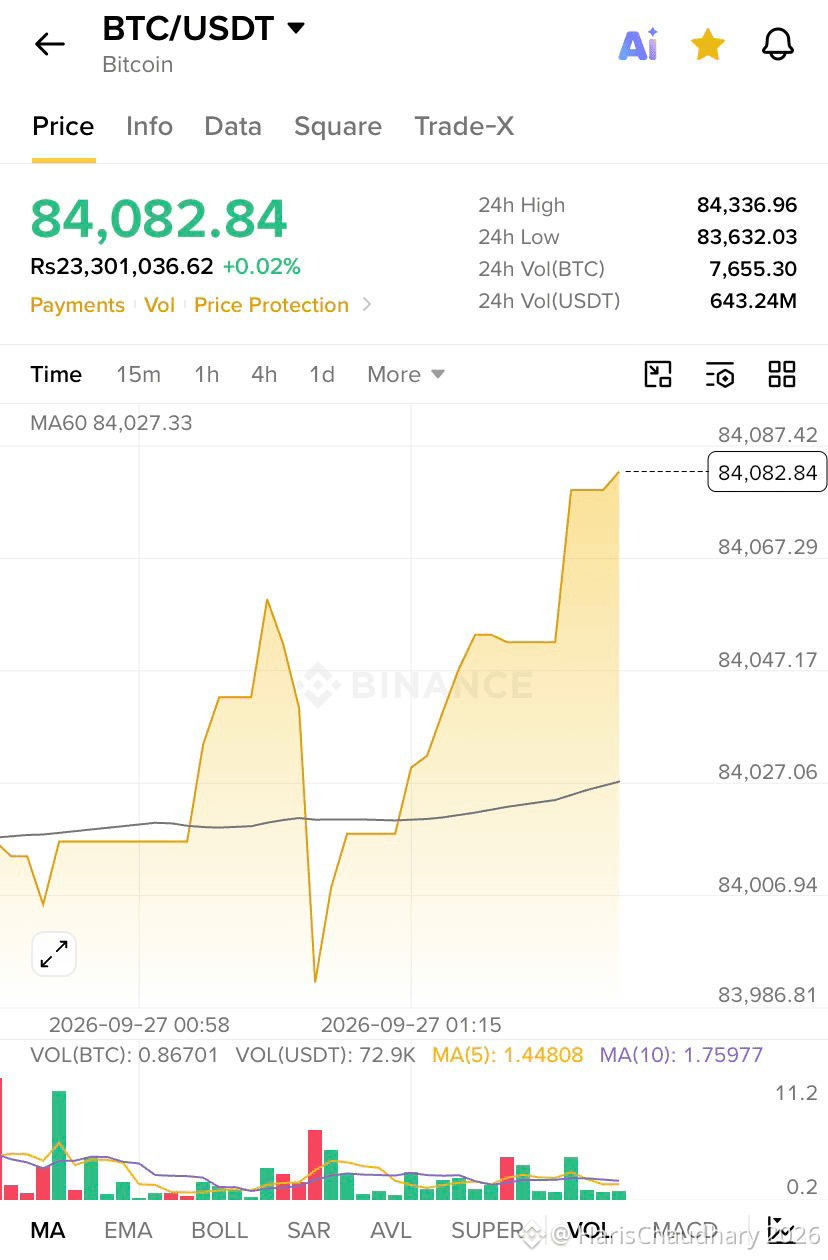The image size is (828, 1260).
Task: Open price alert bell icon
Action: 778,44
